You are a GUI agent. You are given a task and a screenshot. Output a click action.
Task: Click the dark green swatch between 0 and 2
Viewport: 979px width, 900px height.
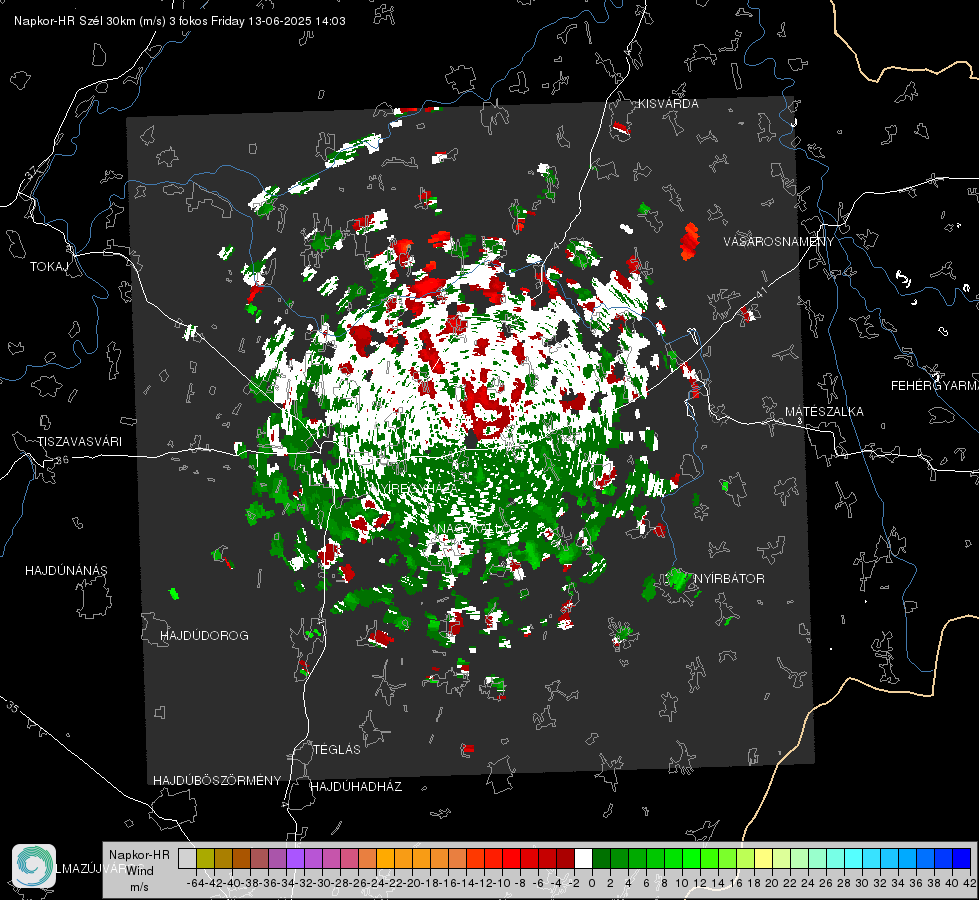tap(601, 858)
